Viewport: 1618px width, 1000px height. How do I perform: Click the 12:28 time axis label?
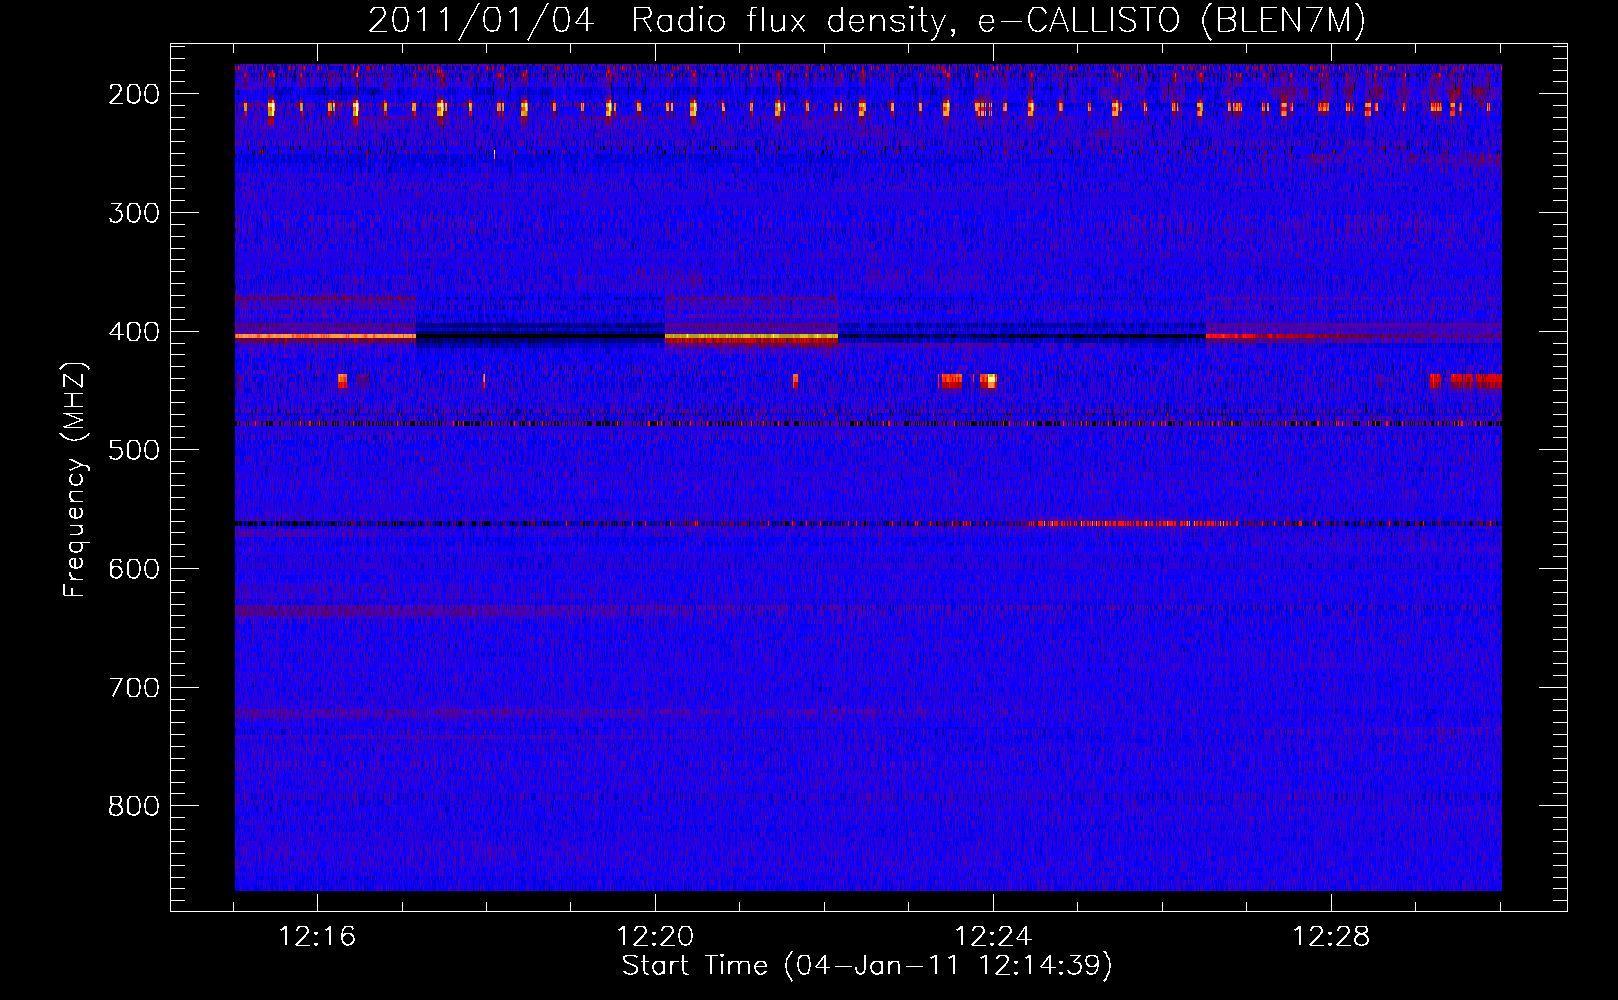pyautogui.click(x=1331, y=937)
